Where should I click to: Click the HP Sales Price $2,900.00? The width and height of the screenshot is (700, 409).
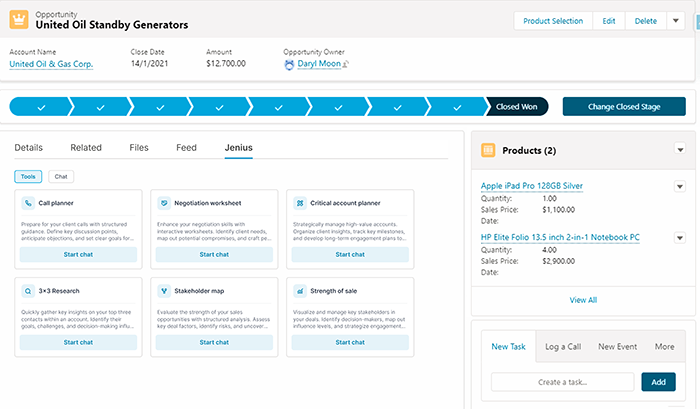[x=558, y=261]
